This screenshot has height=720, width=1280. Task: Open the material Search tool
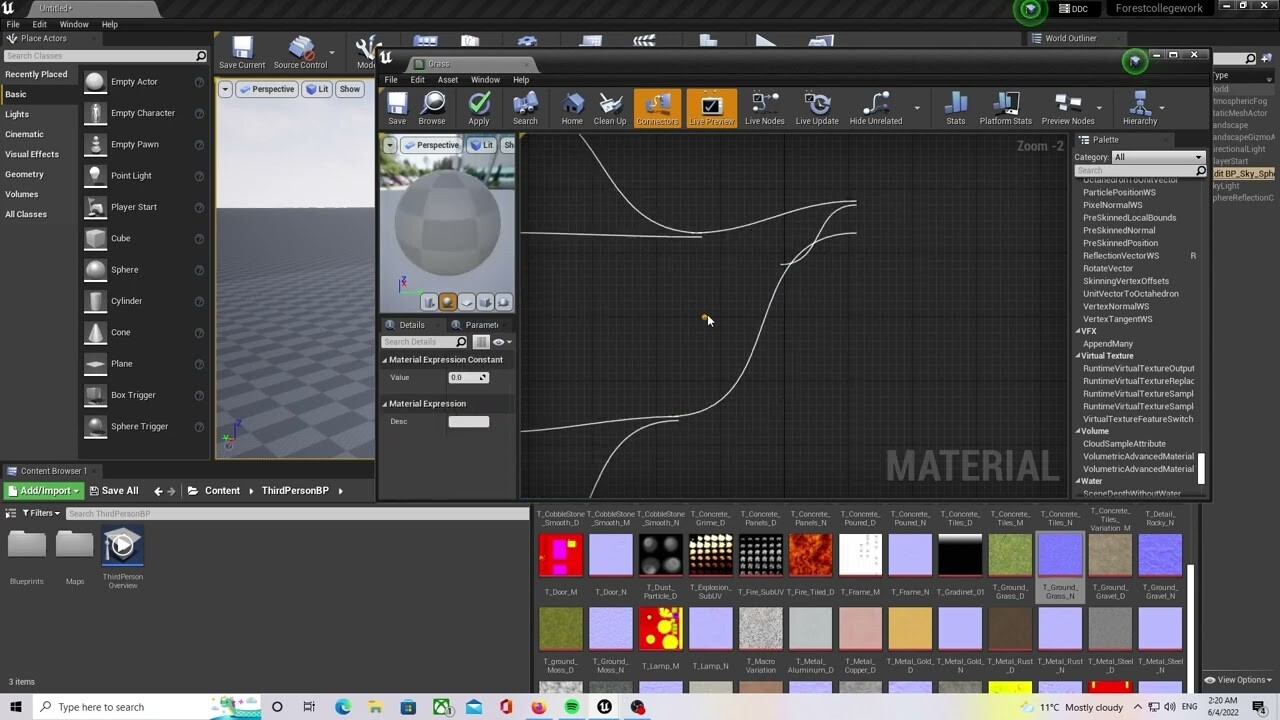525,107
